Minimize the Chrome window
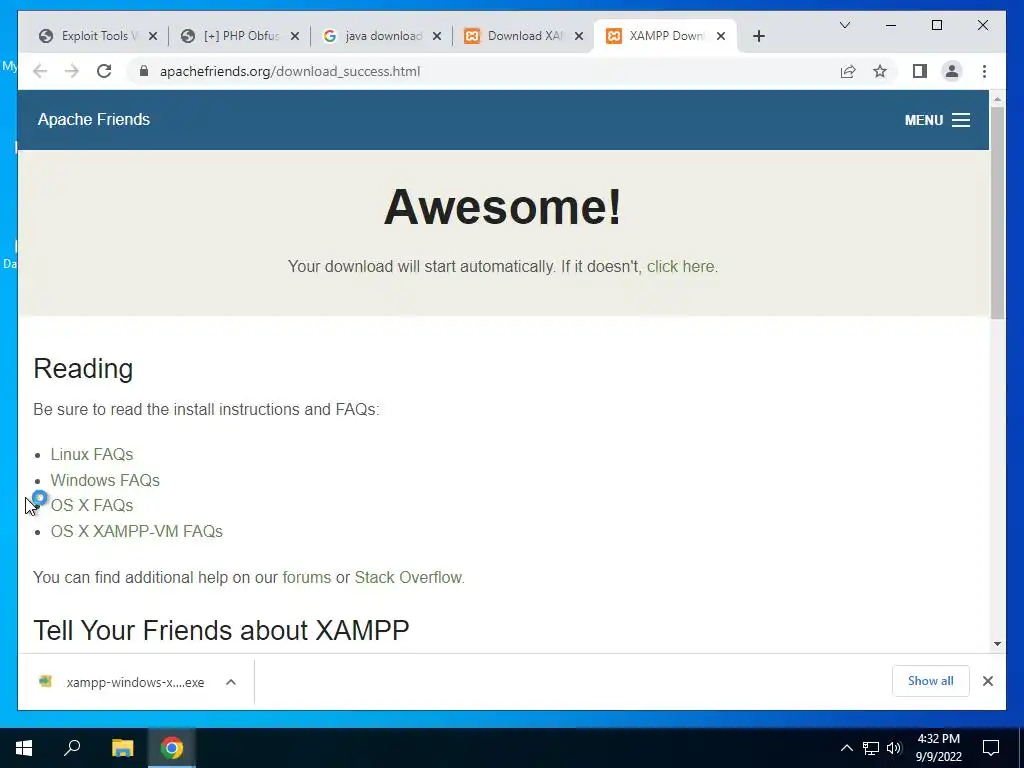Image resolution: width=1024 pixels, height=768 pixels. click(891, 25)
